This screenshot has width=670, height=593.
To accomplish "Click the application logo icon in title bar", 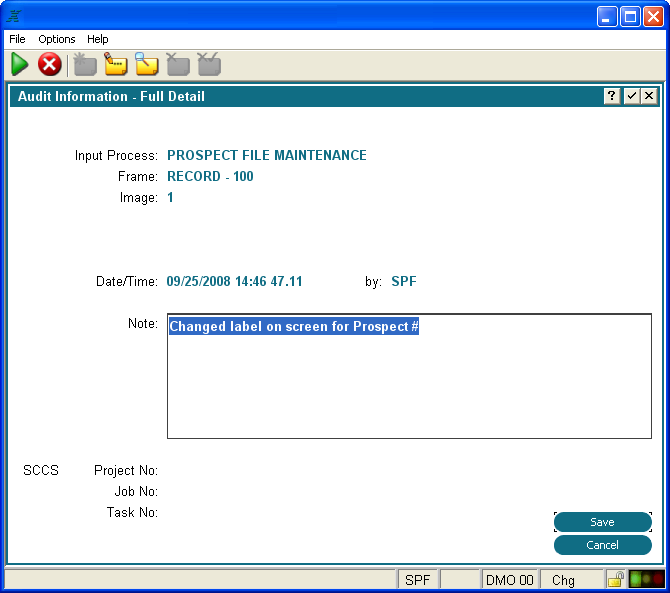I will click(x=14, y=16).
